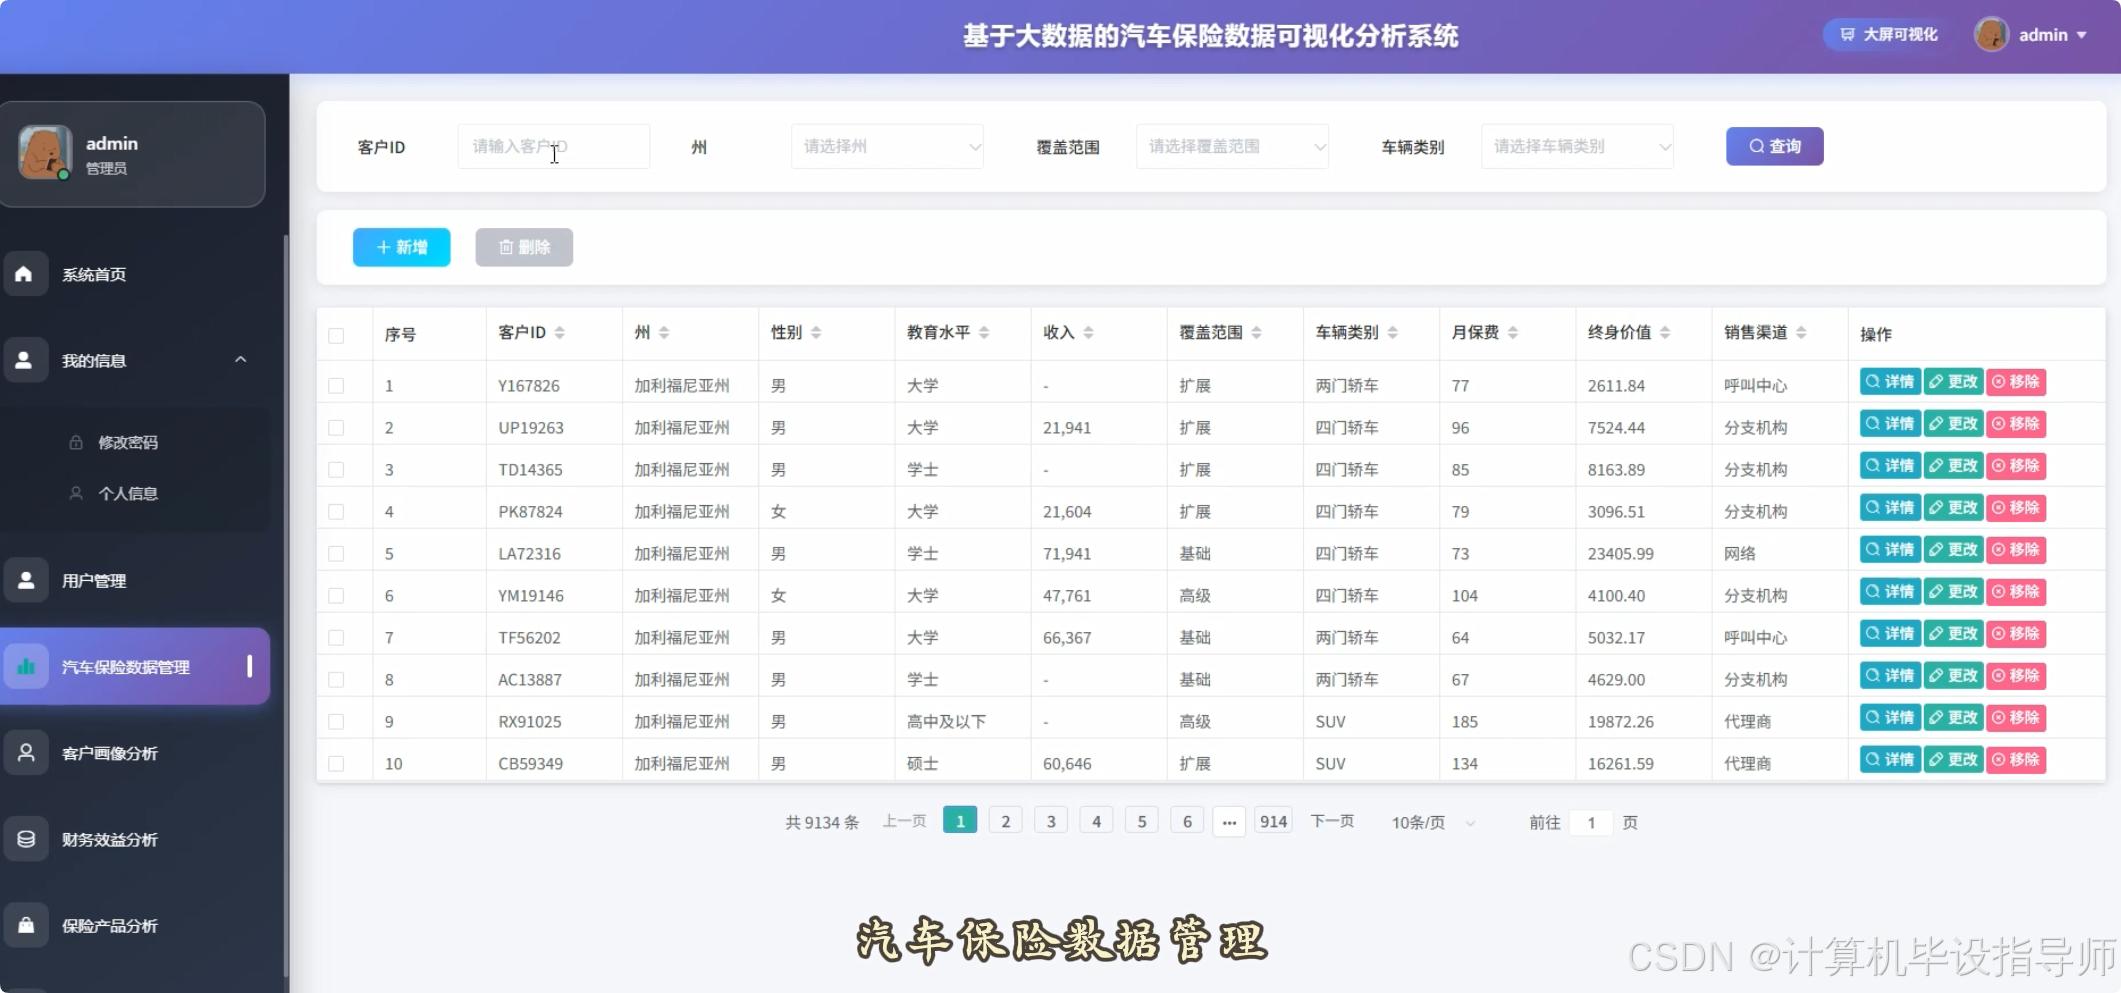
Task: Check the select-all checkbox in table header
Action: tap(337, 336)
